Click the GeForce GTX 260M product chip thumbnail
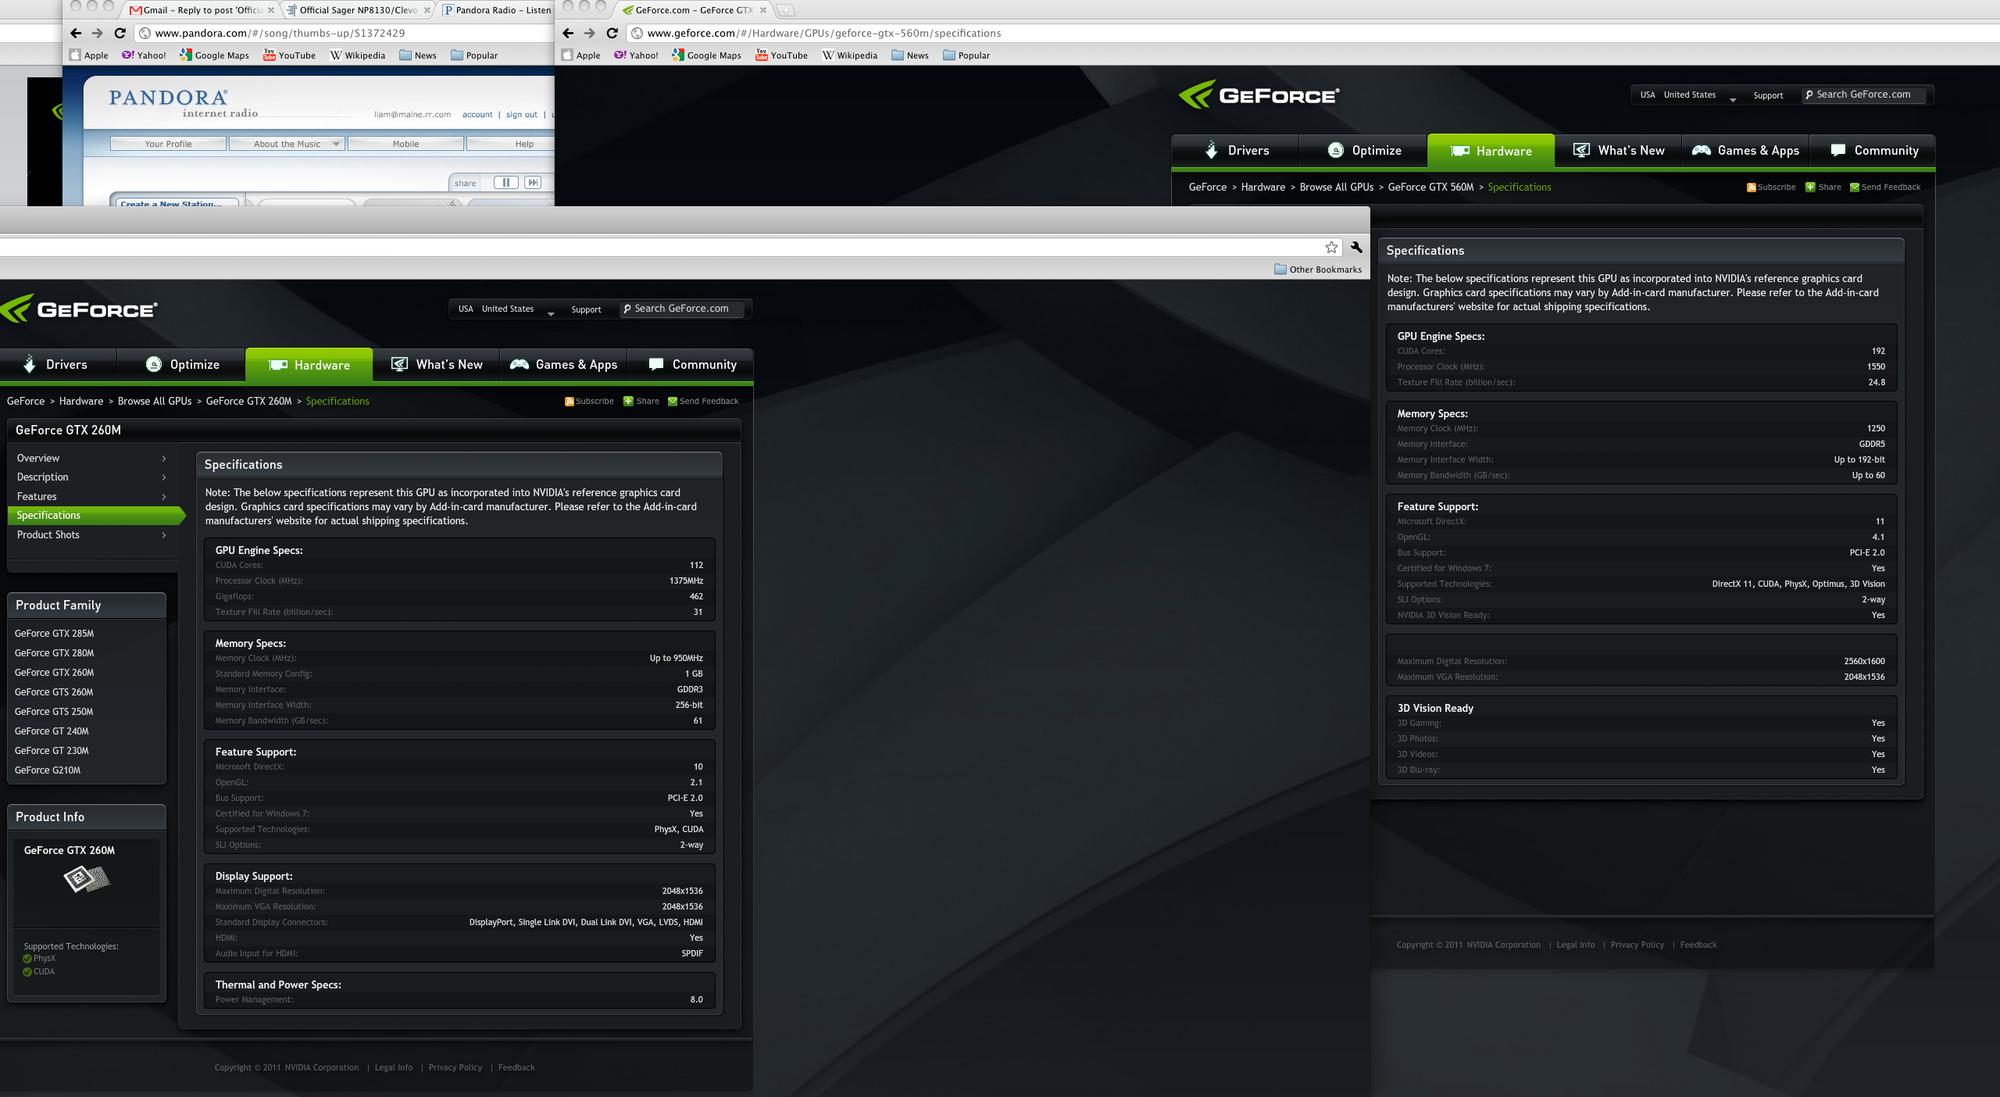The height and width of the screenshot is (1097, 2000). [x=87, y=879]
